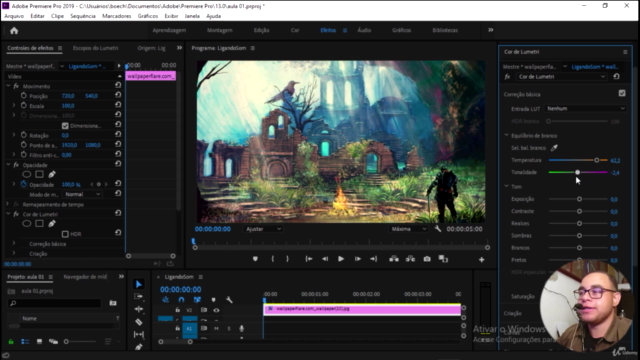Open the Marcadores menu
The height and width of the screenshot is (360, 640).
[117, 16]
